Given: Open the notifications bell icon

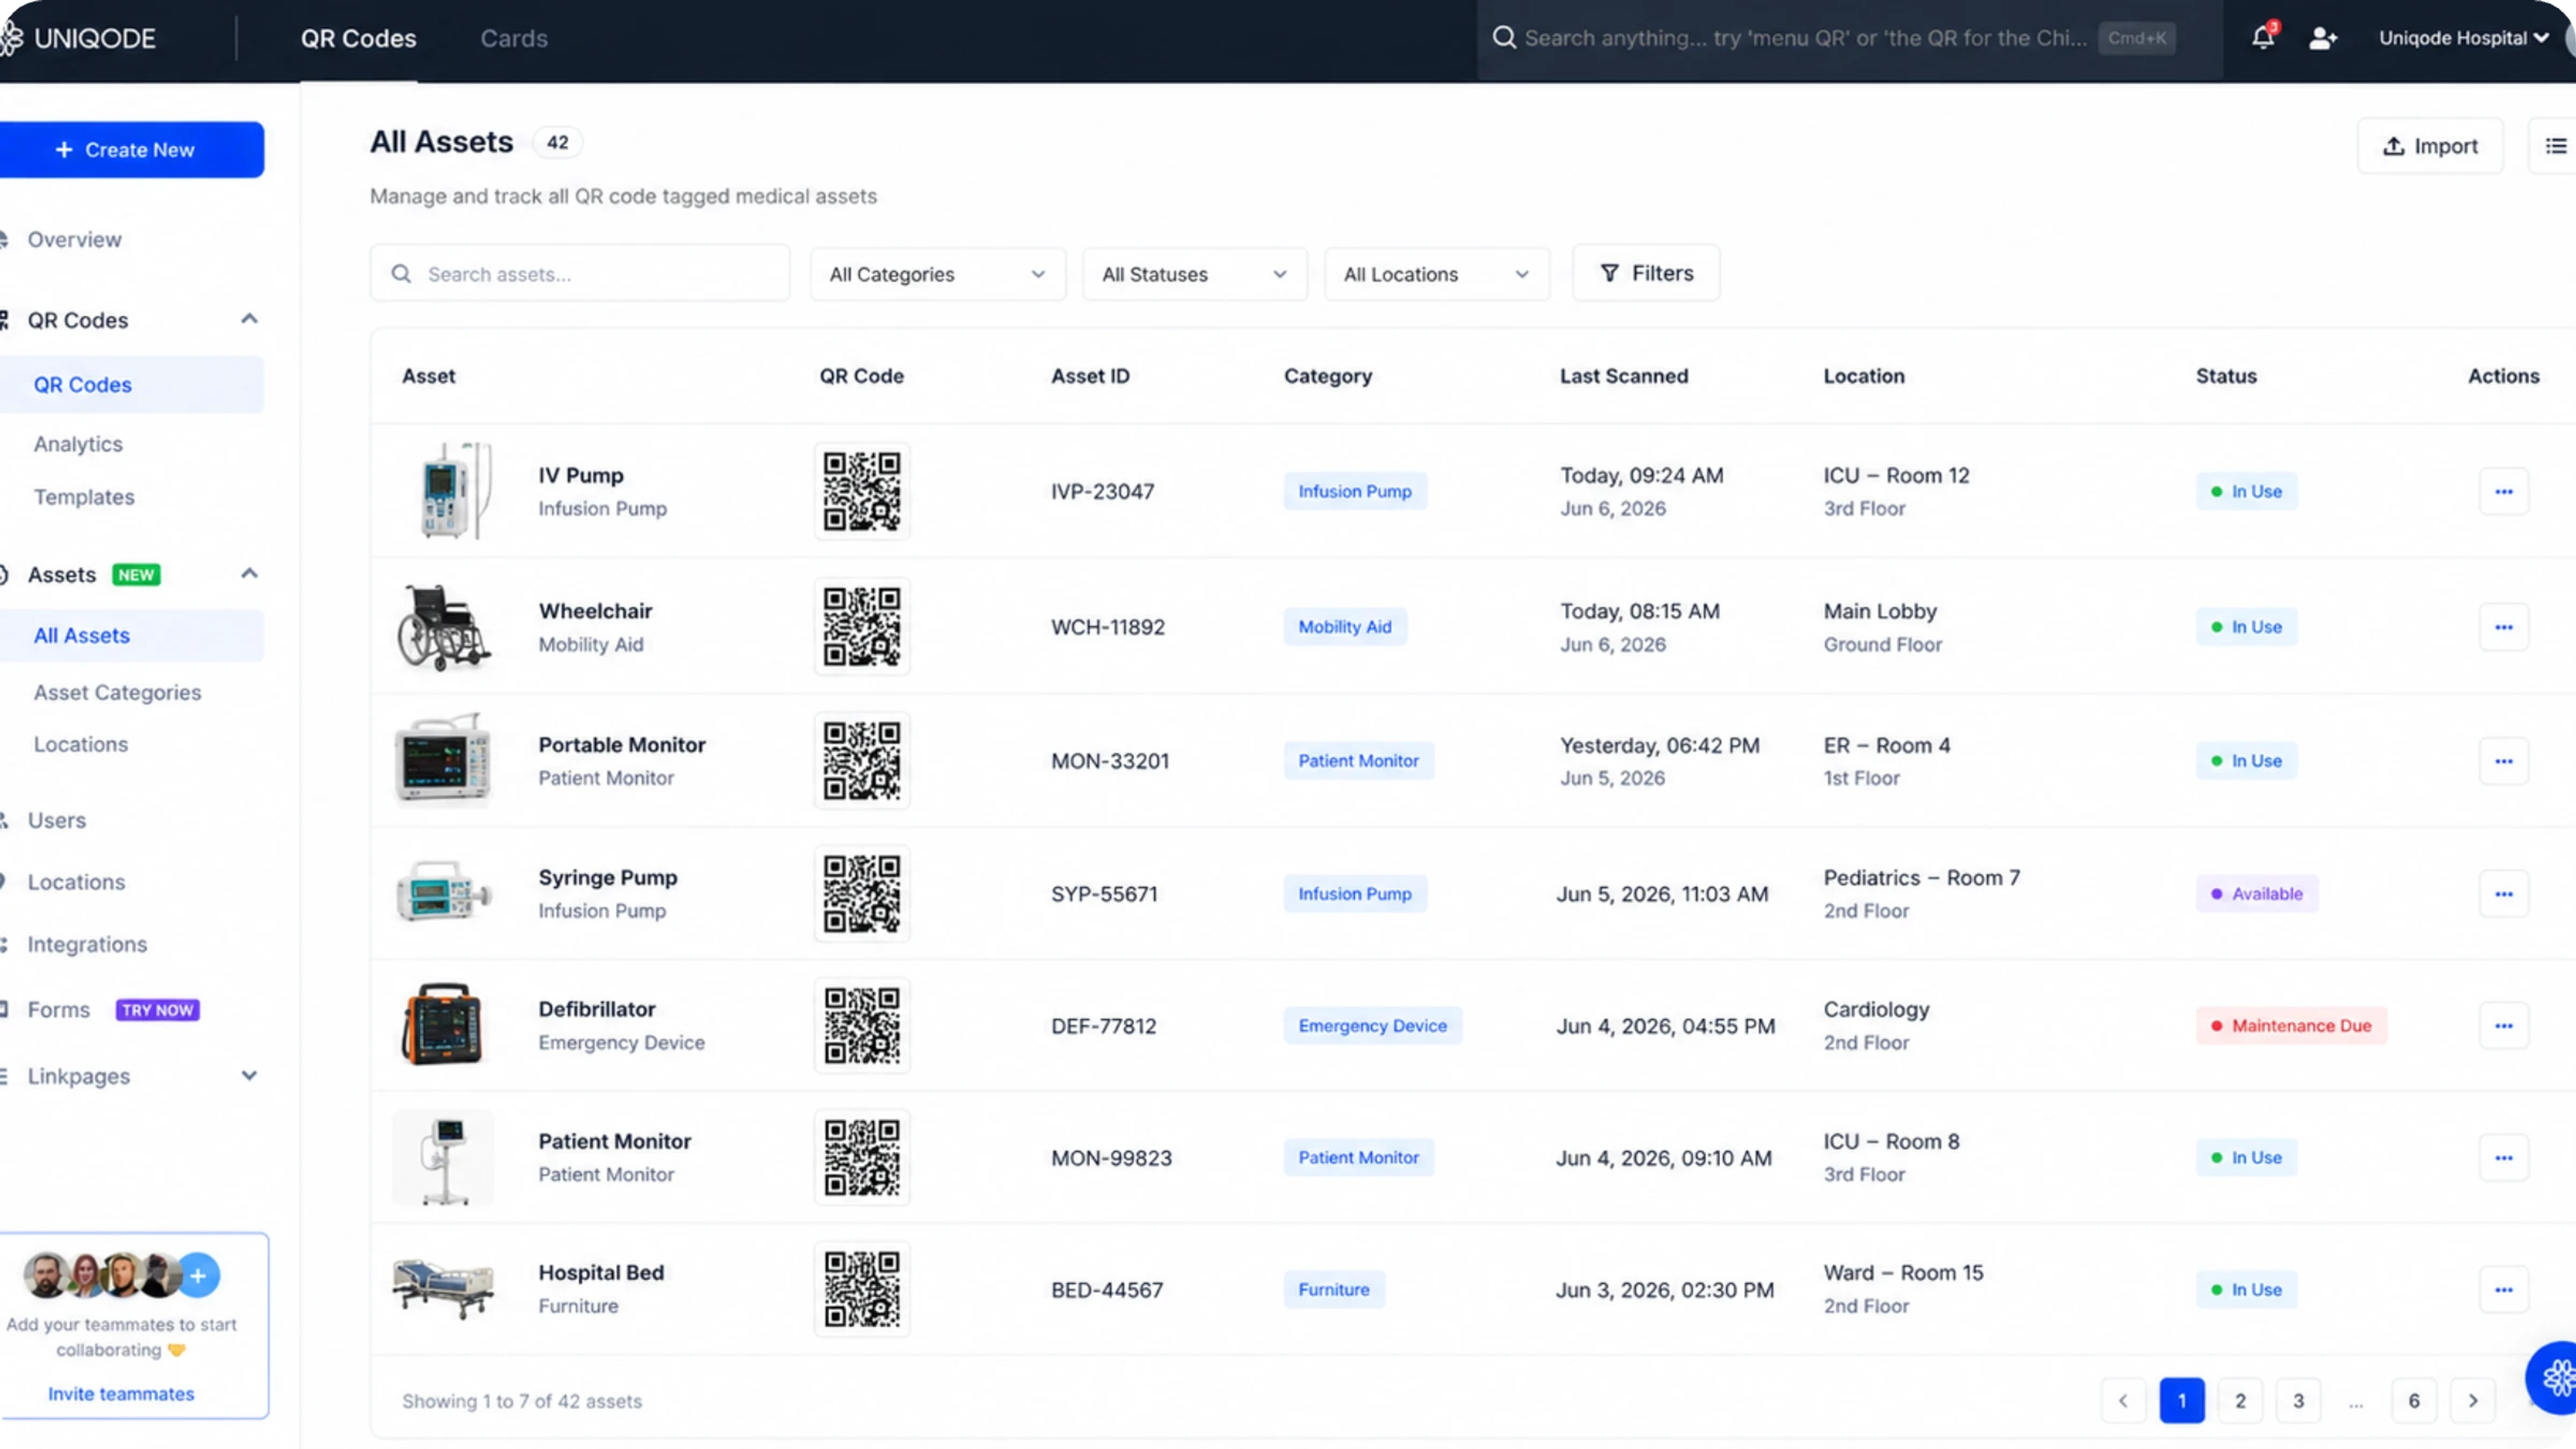Looking at the screenshot, I should point(2262,37).
